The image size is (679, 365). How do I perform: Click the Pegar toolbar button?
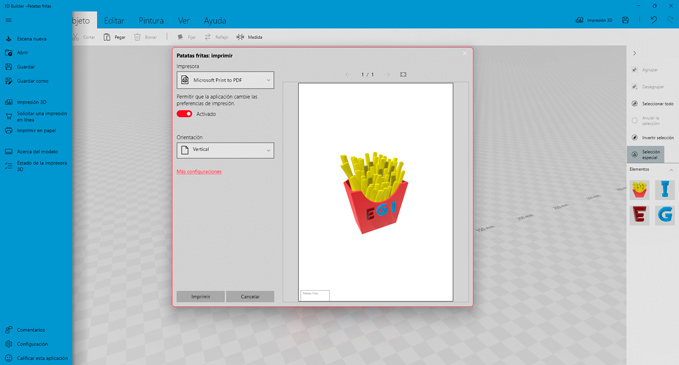114,37
